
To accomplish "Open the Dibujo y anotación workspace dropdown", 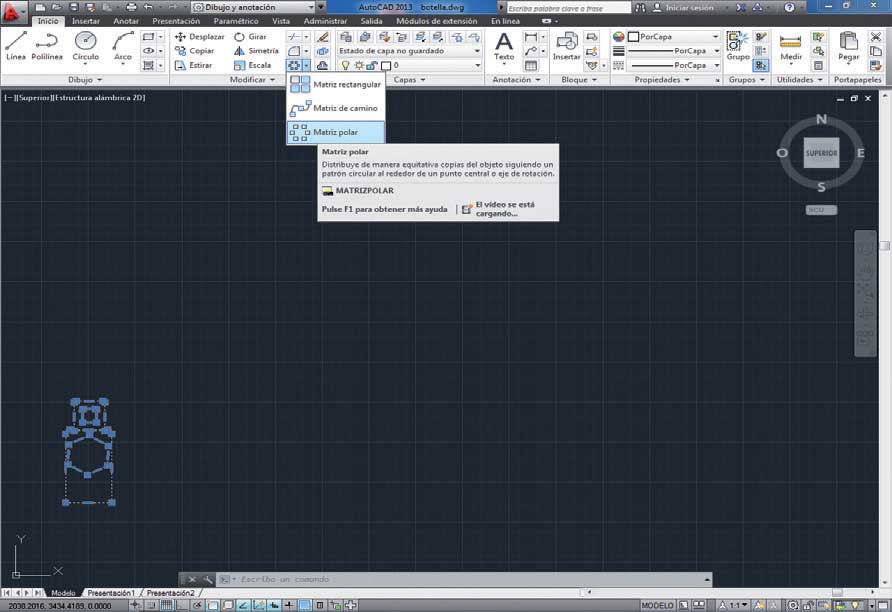I will click(x=254, y=7).
